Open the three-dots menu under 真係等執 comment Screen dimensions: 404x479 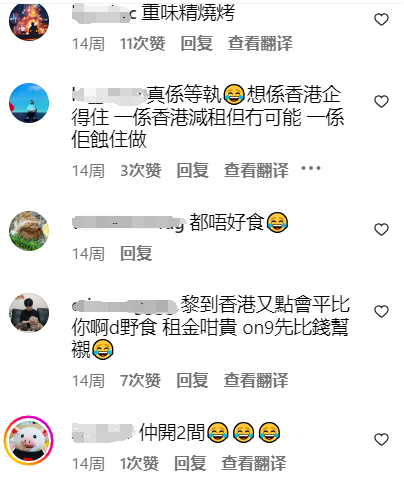[x=311, y=168]
